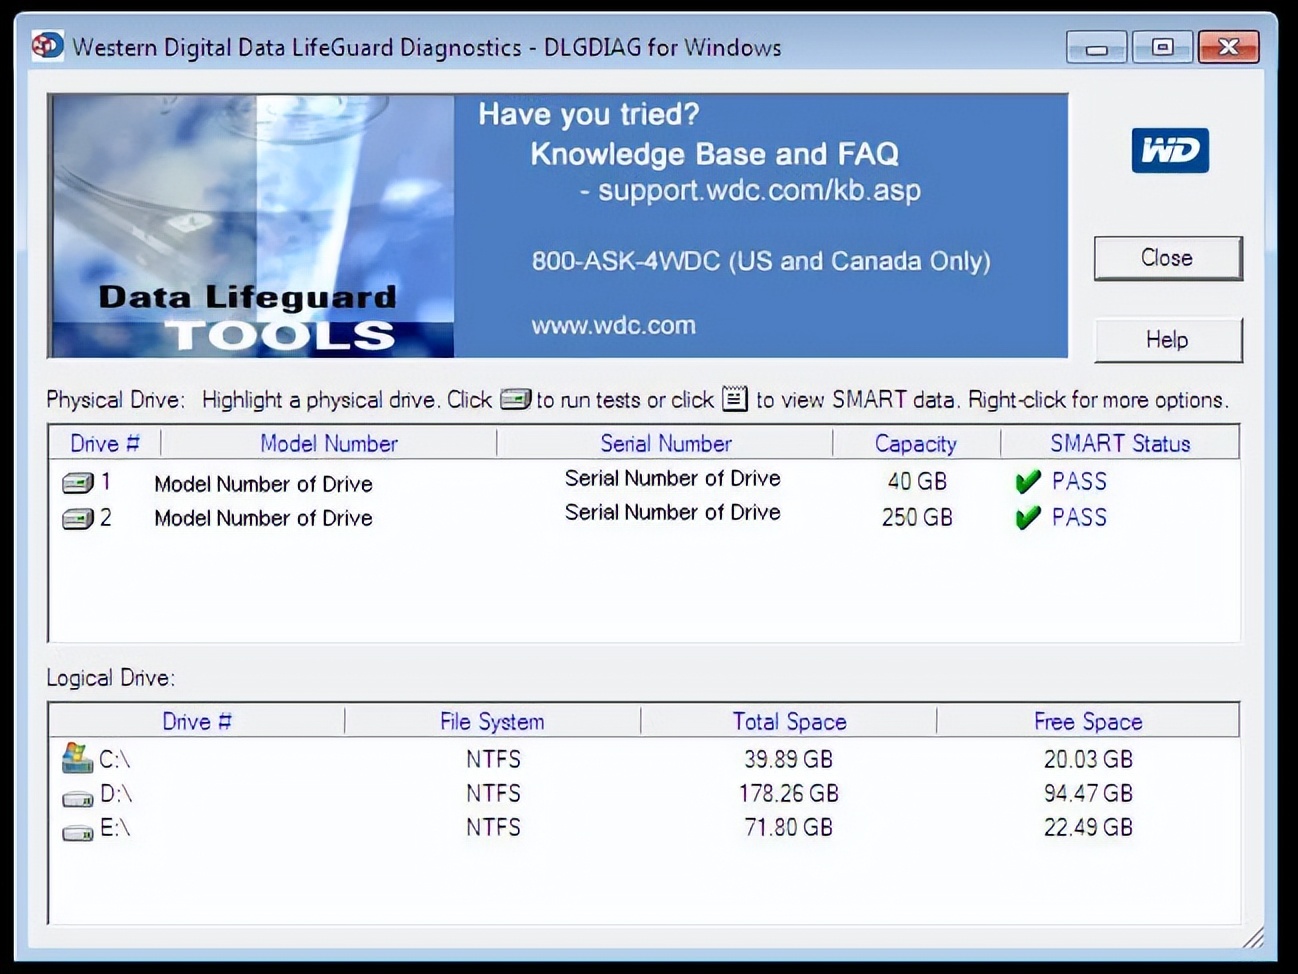Click the Data Lifeguard Tools banner image
Image resolution: width=1298 pixels, height=974 pixels.
[250, 225]
